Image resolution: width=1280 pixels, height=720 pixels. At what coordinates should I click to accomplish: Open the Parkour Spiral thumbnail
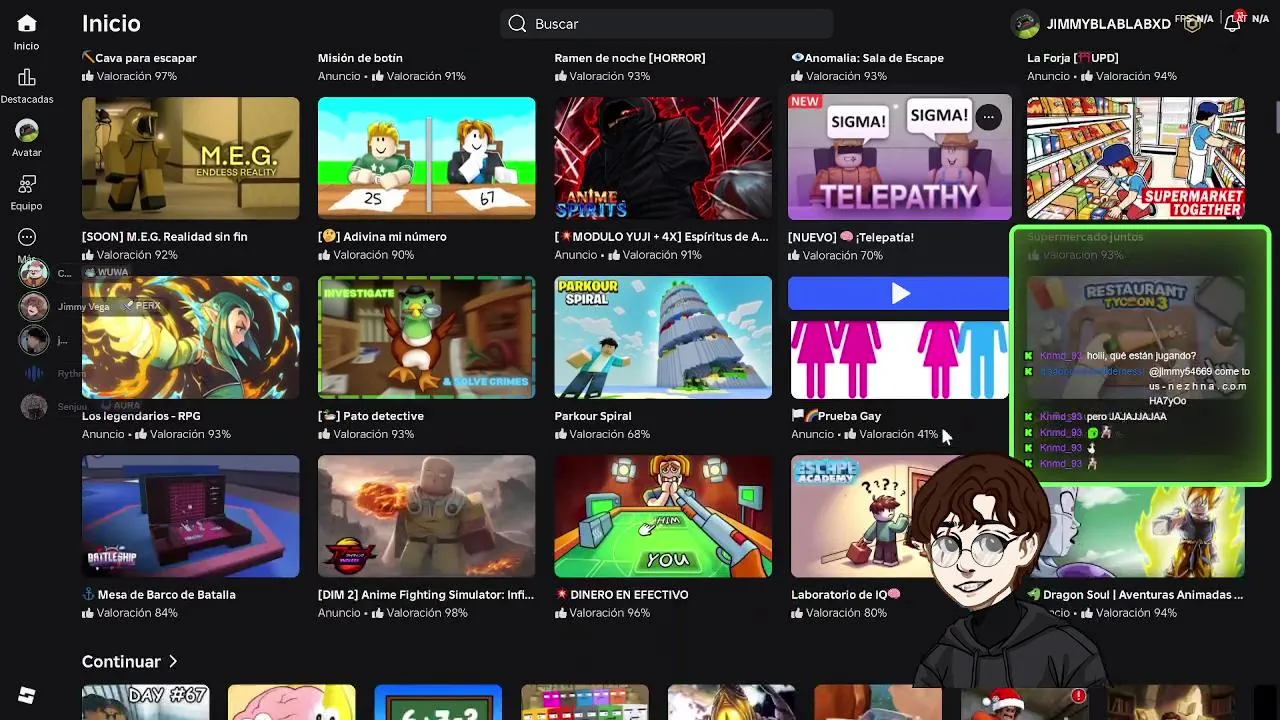663,337
